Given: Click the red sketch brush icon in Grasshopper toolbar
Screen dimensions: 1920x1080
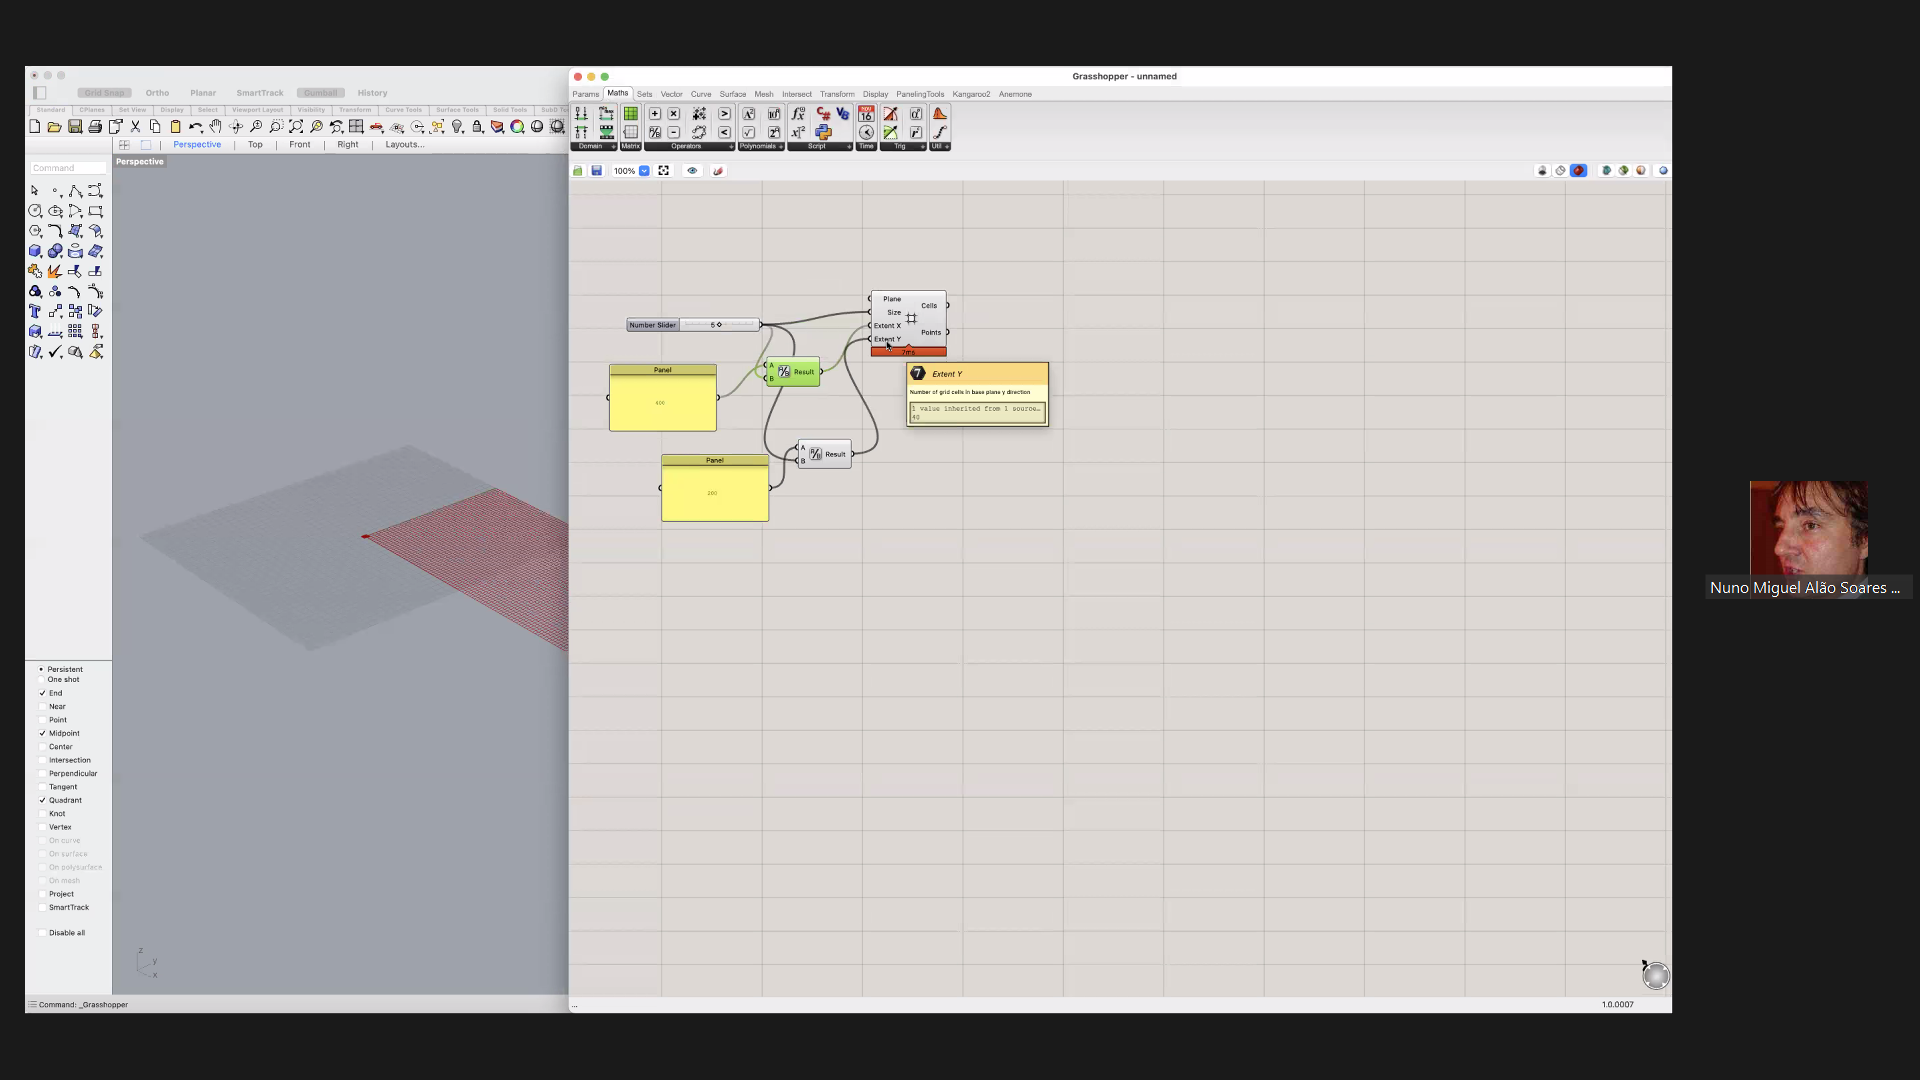Looking at the screenshot, I should click(x=718, y=171).
